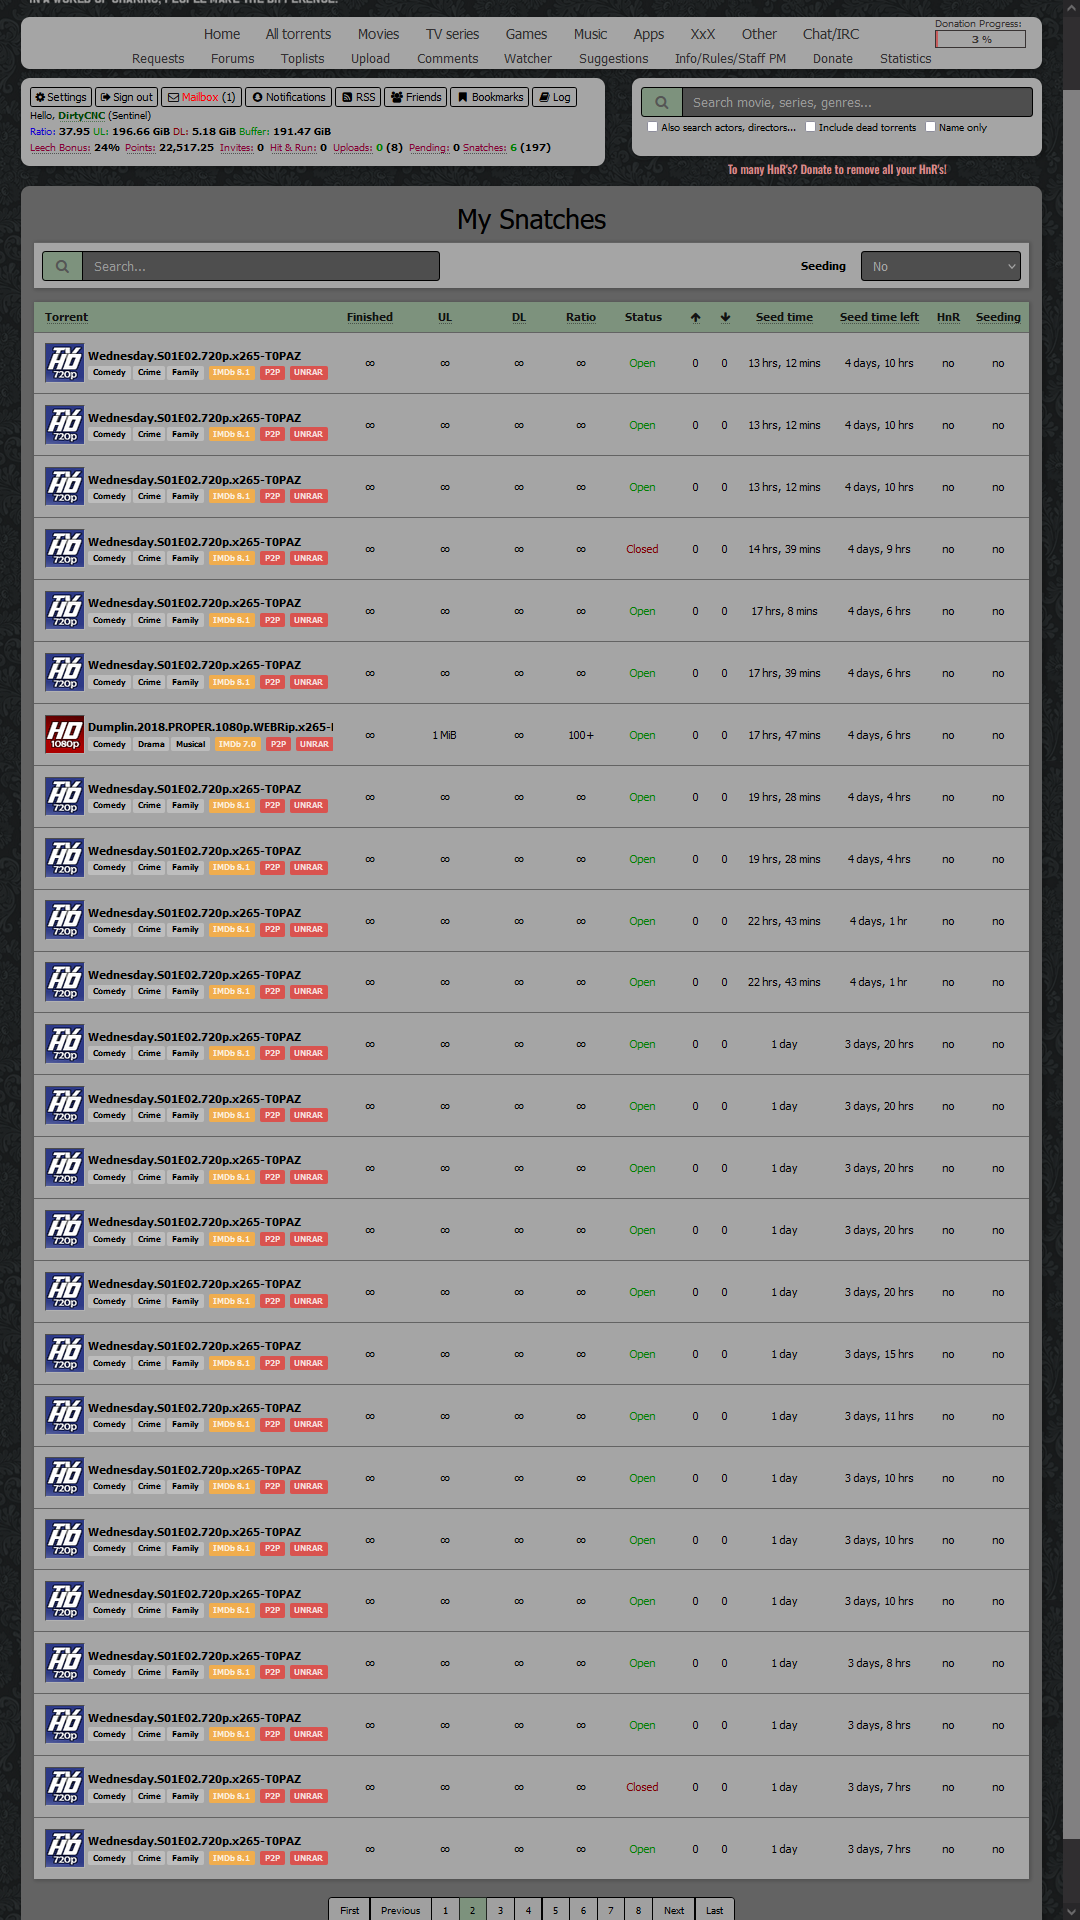Go to page 8
The image size is (1080, 1920).
(638, 1909)
